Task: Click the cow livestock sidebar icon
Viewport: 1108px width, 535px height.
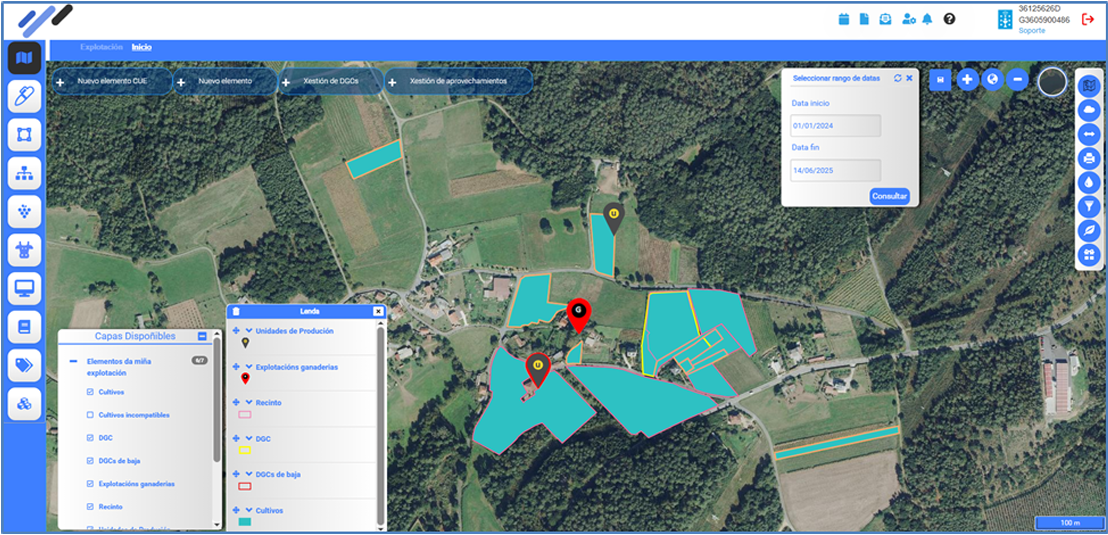Action: click(x=24, y=250)
